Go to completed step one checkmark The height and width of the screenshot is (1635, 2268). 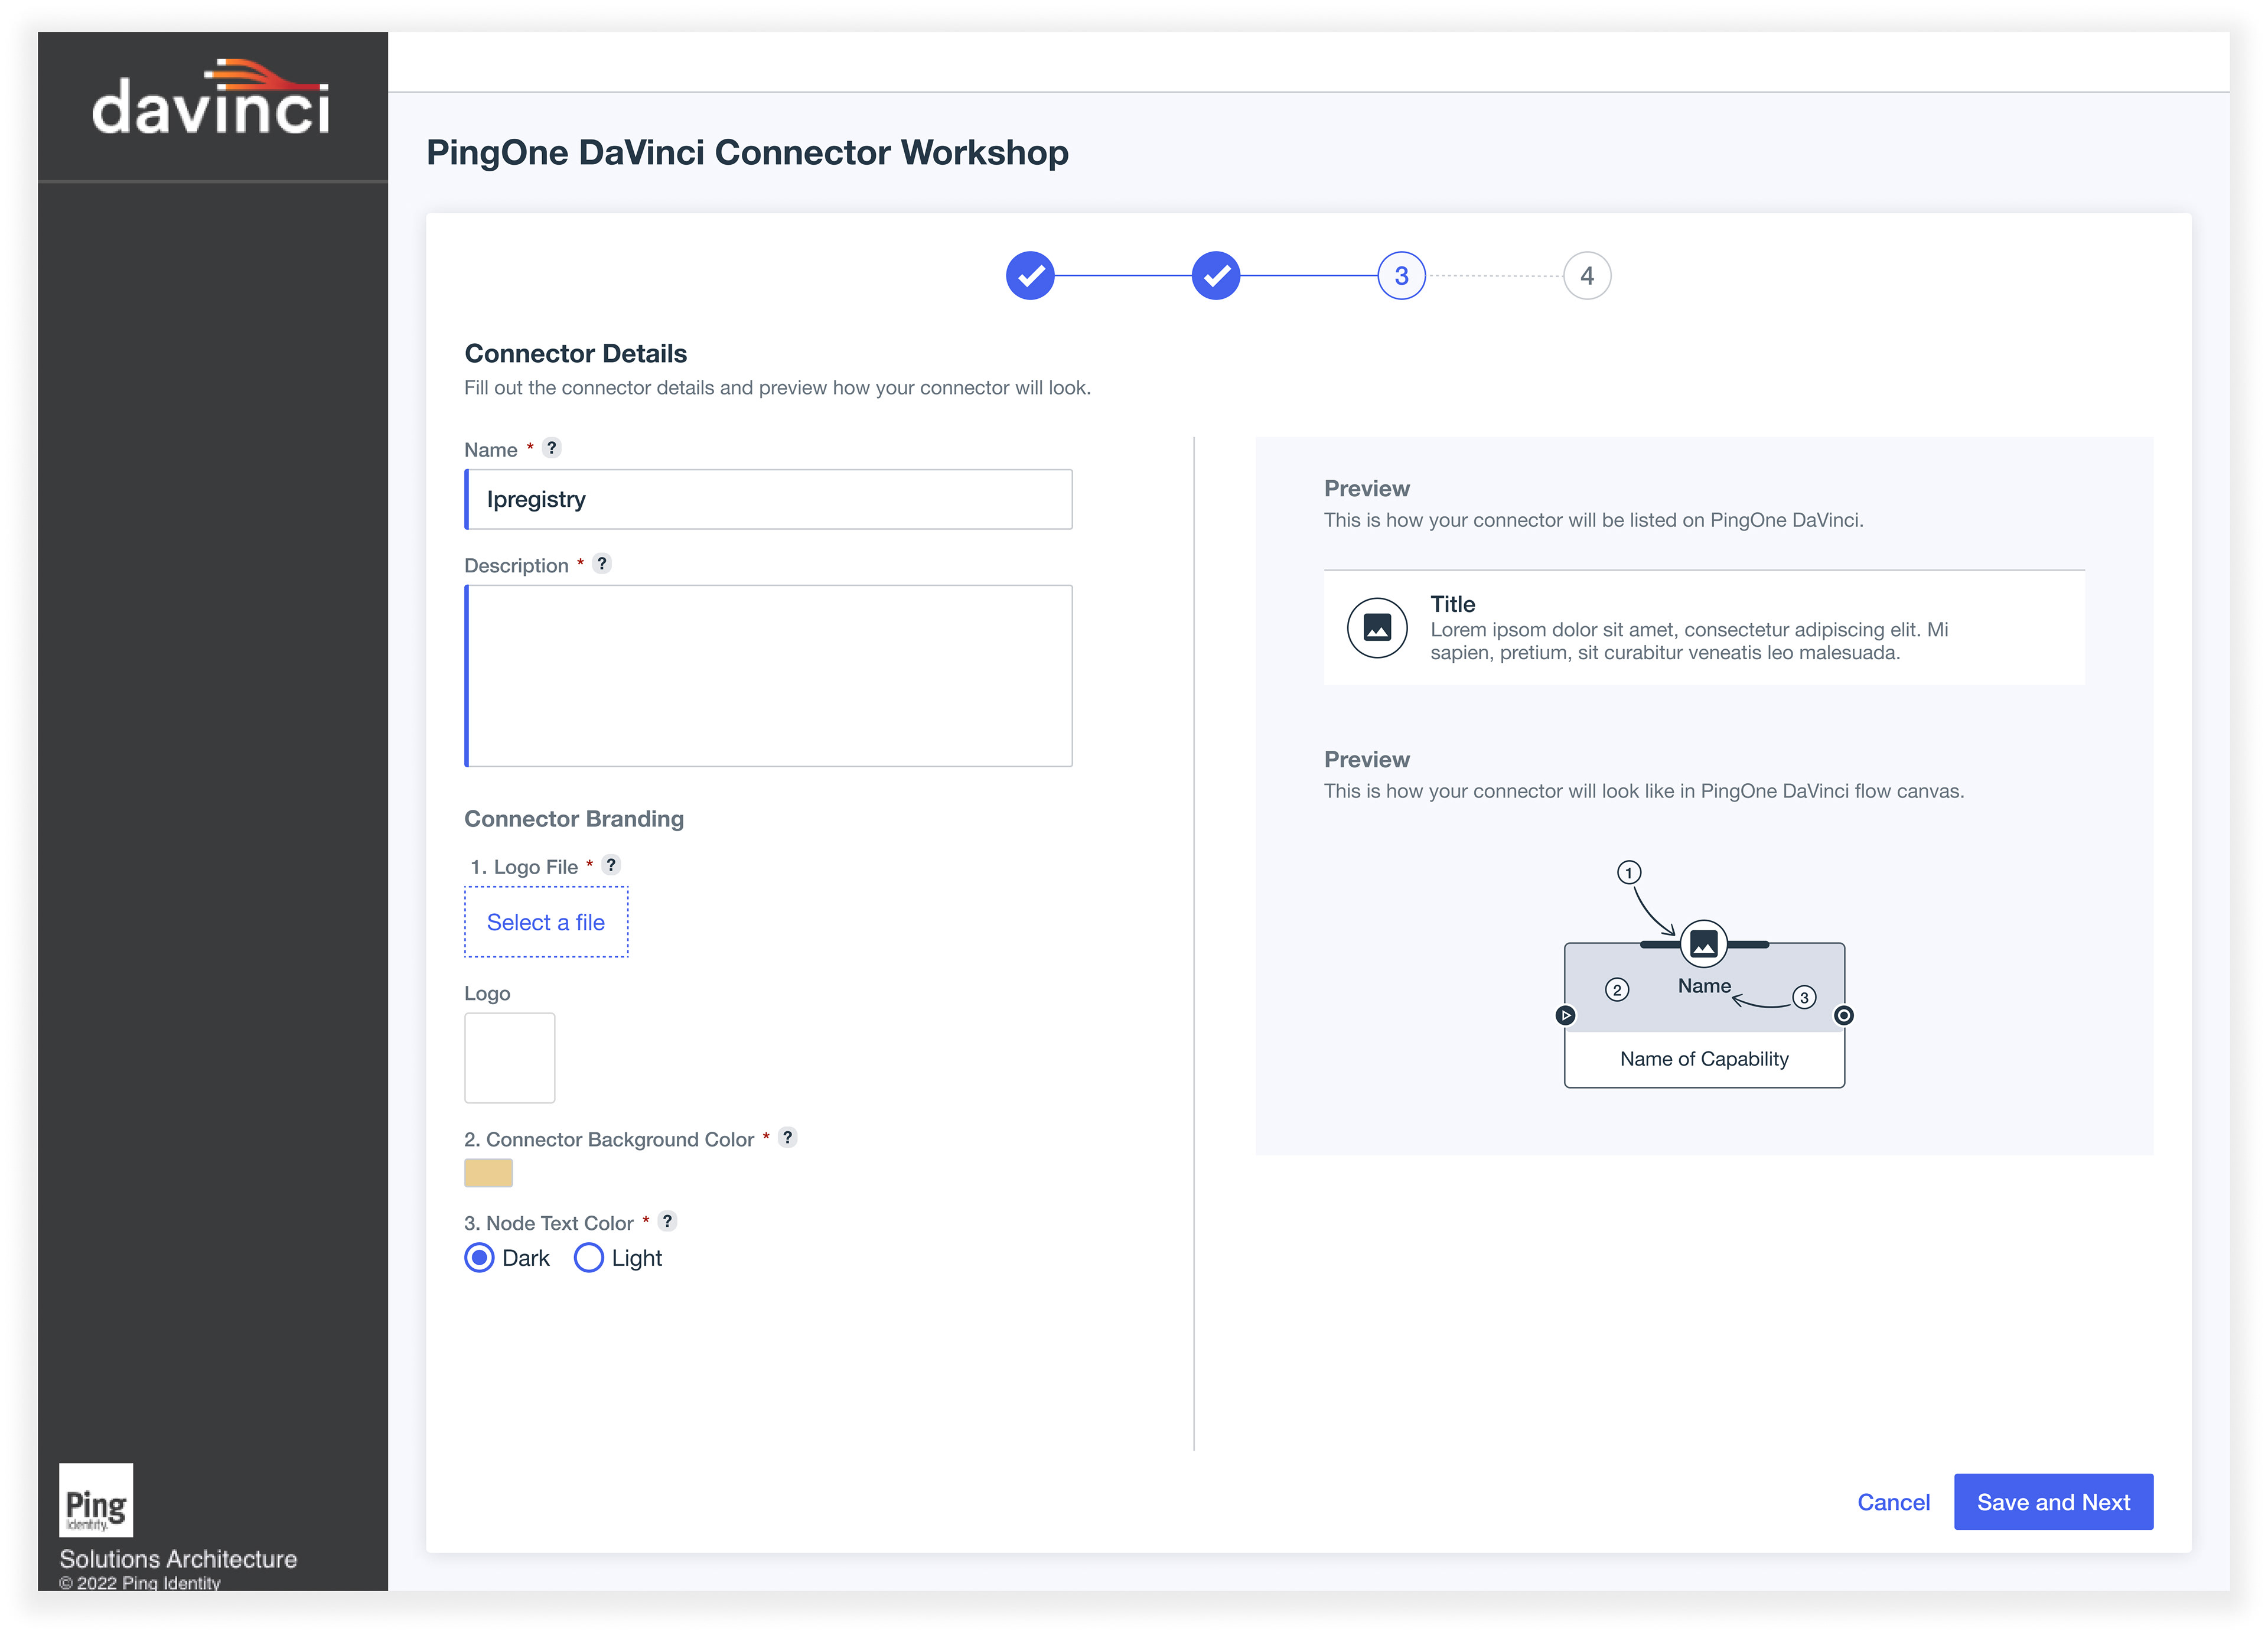1030,275
